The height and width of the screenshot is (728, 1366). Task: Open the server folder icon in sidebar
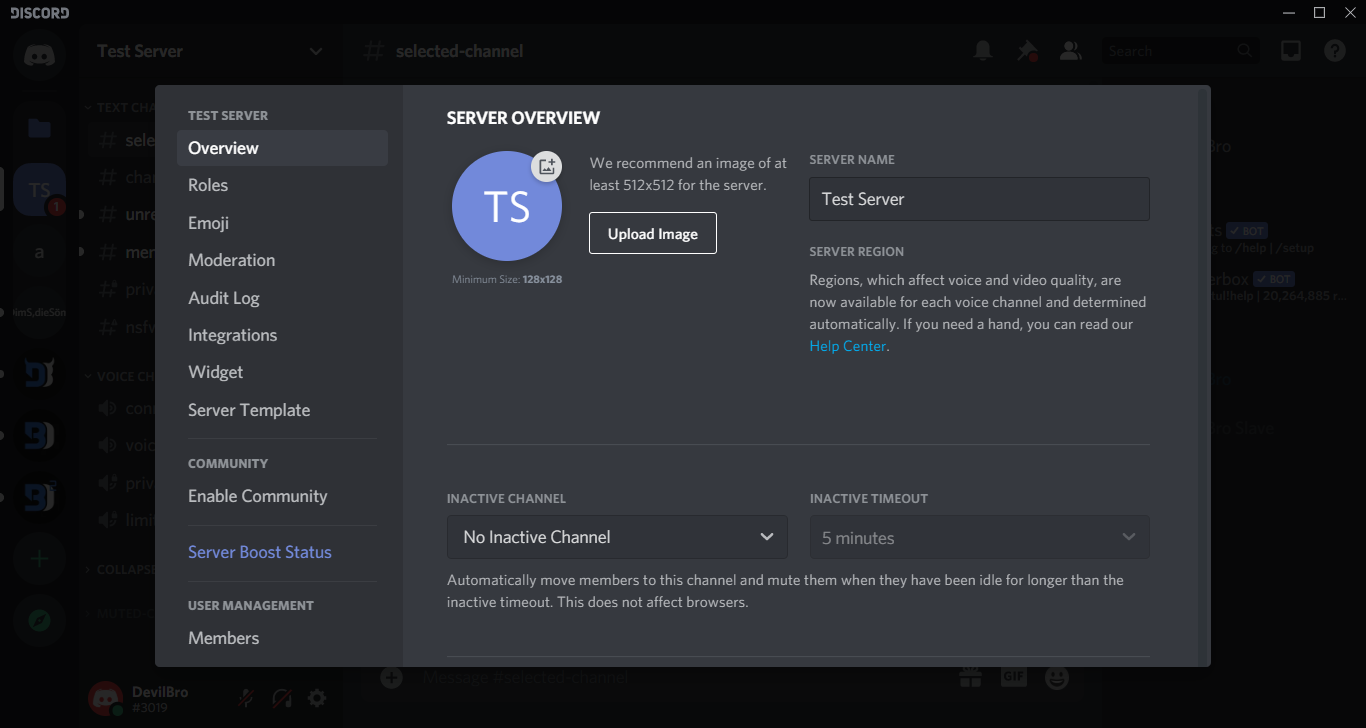39,127
